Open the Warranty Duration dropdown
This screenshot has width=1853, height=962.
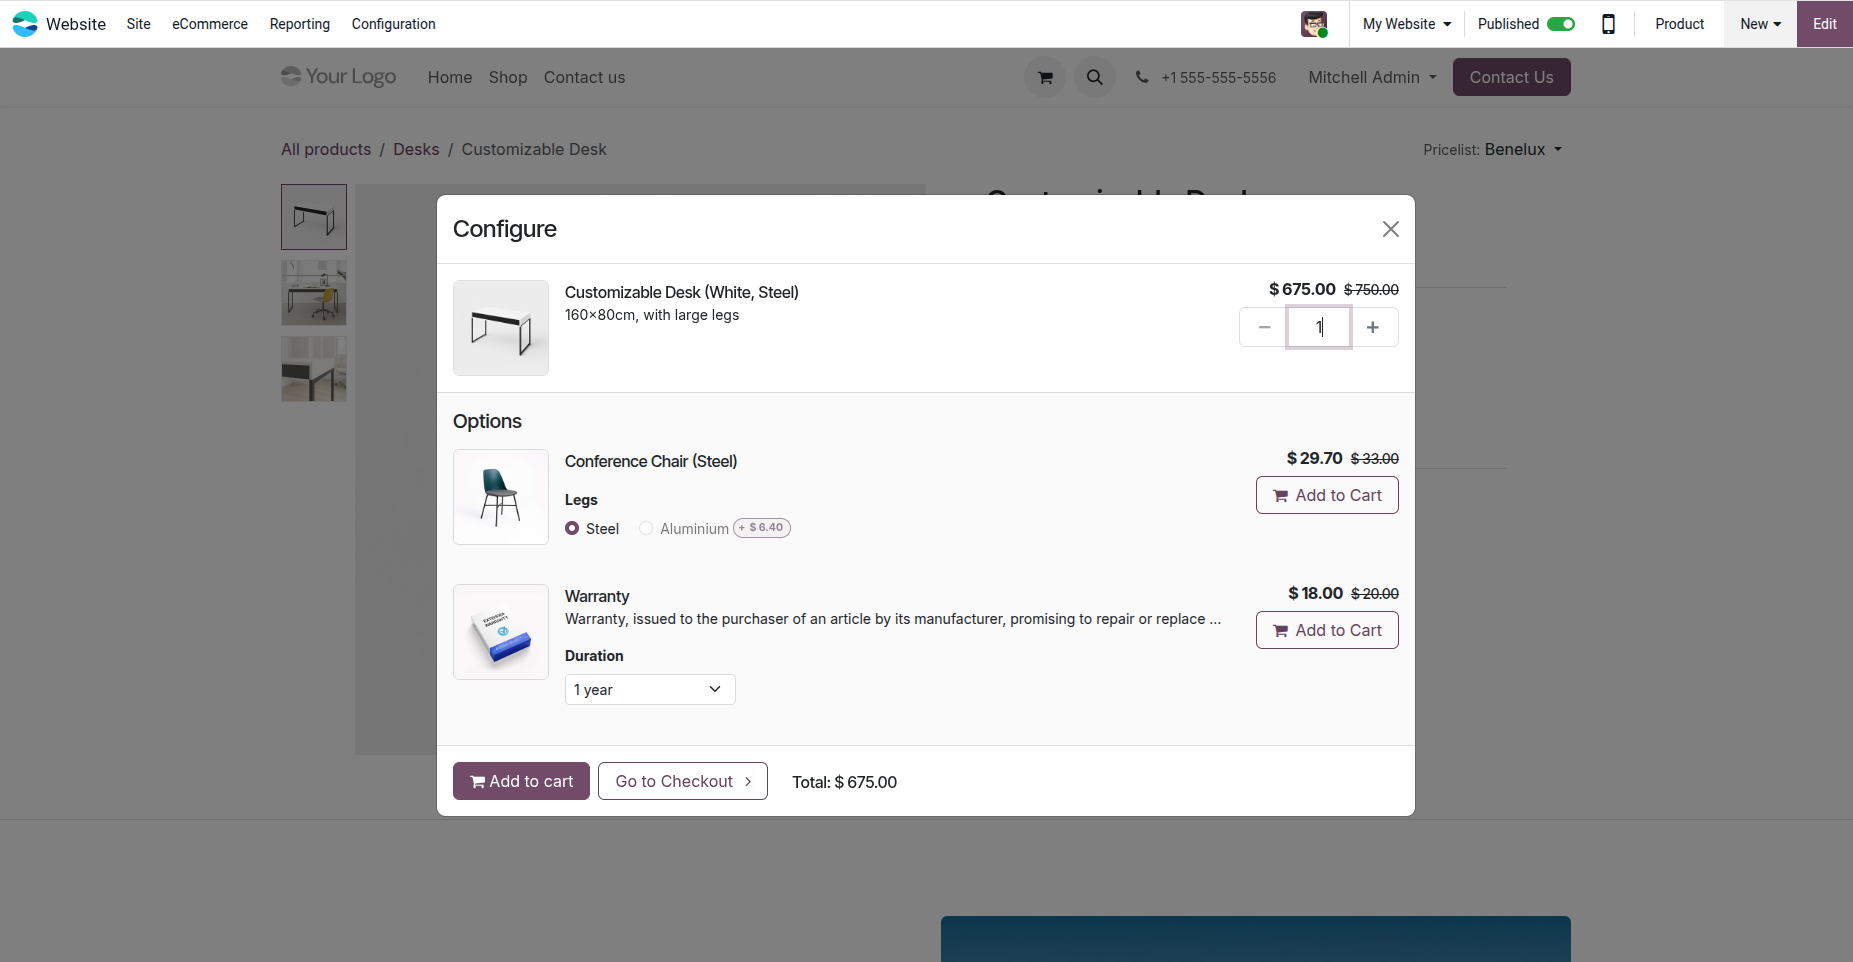650,689
